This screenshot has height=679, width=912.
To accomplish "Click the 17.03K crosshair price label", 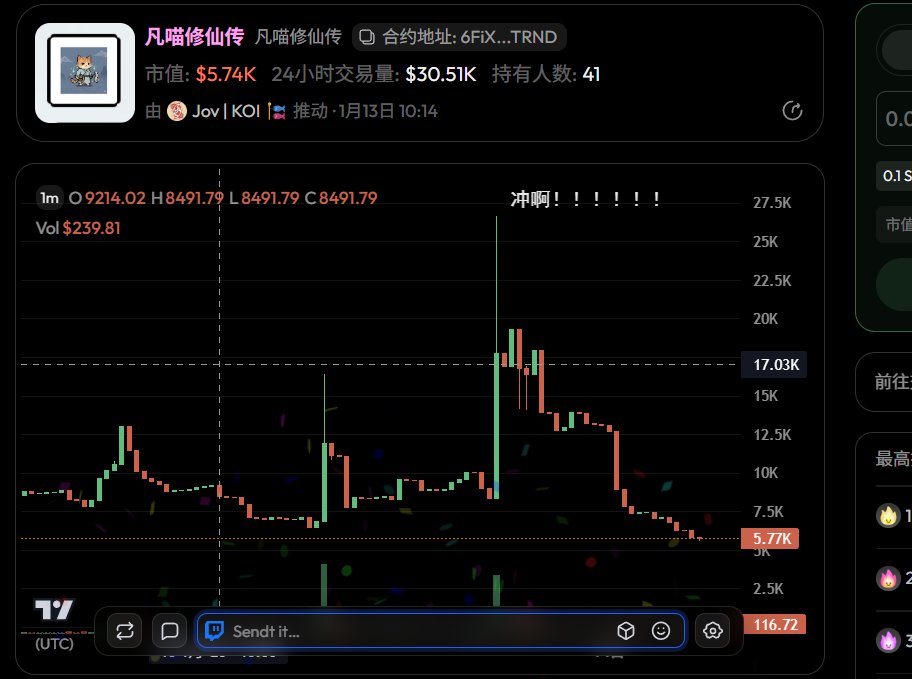I will tap(774, 364).
